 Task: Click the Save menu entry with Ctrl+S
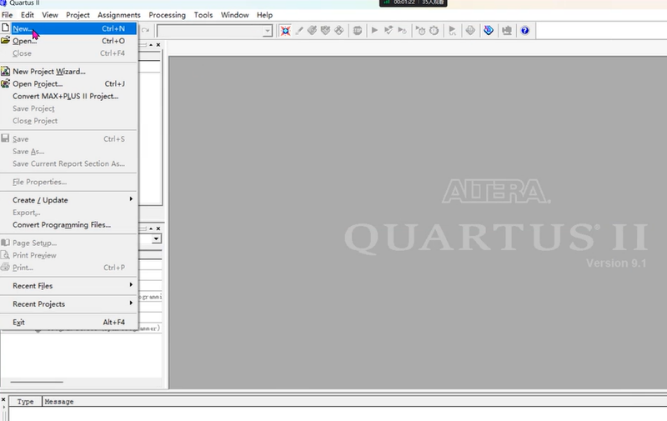(69, 139)
